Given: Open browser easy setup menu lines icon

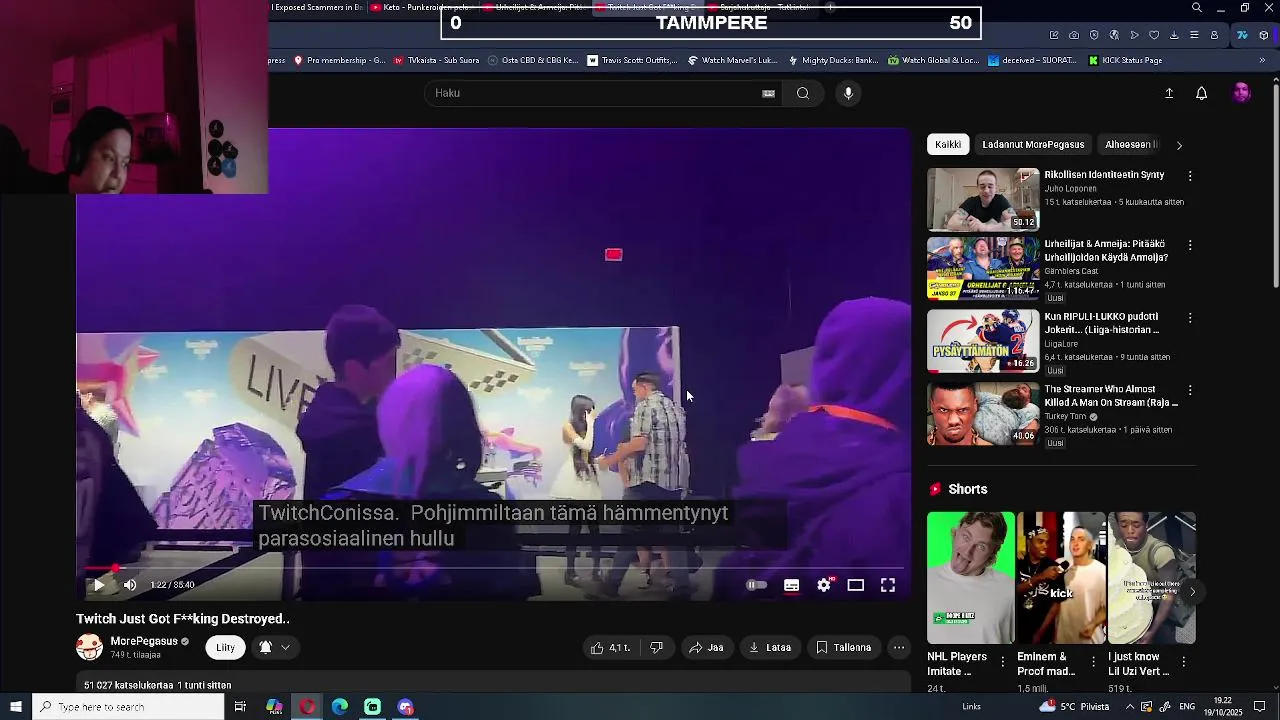Looking at the screenshot, I should coord(1194,35).
